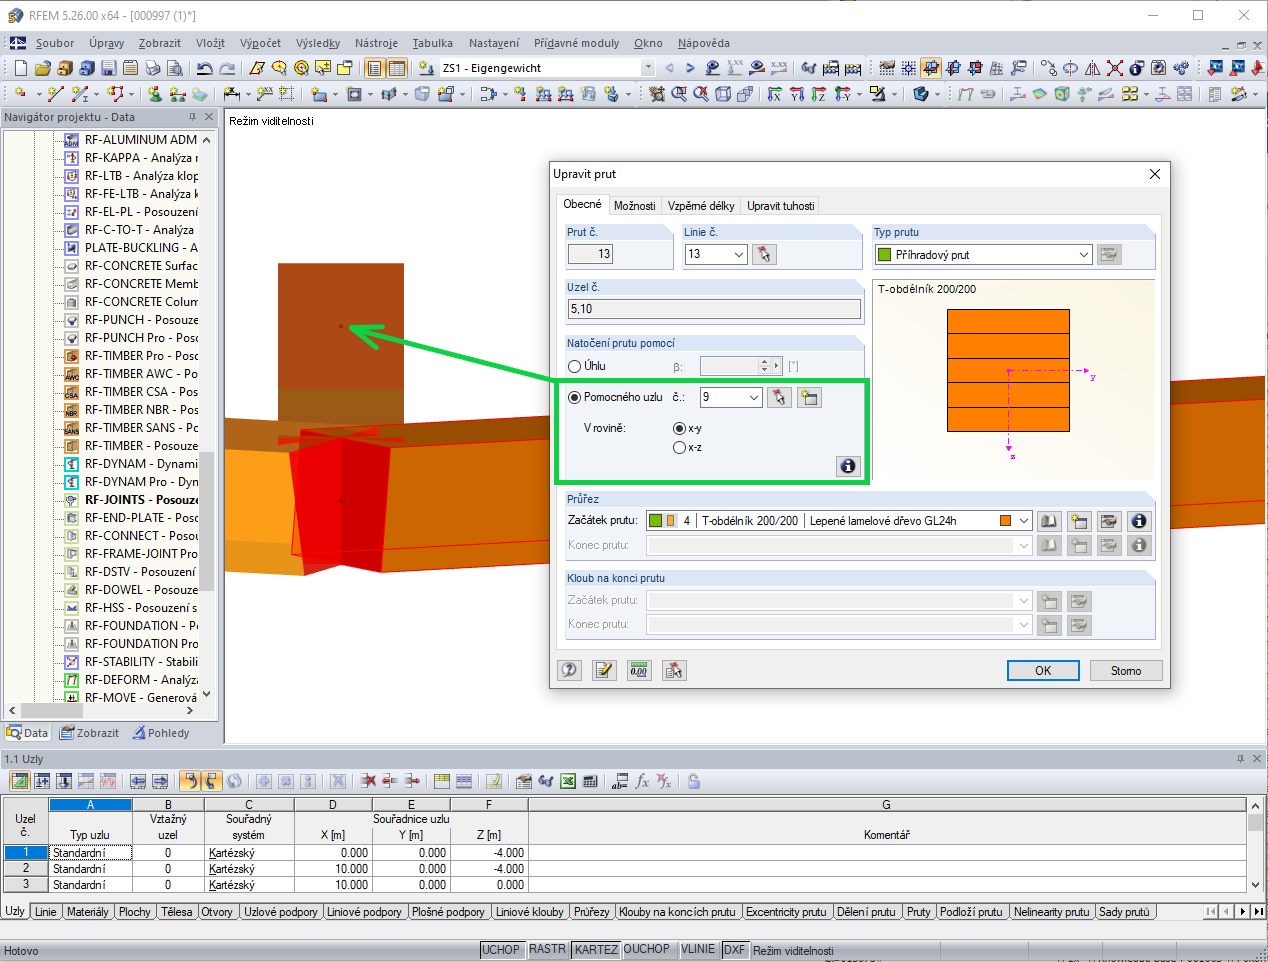Click Excel export icon in table toolbar

point(568,781)
